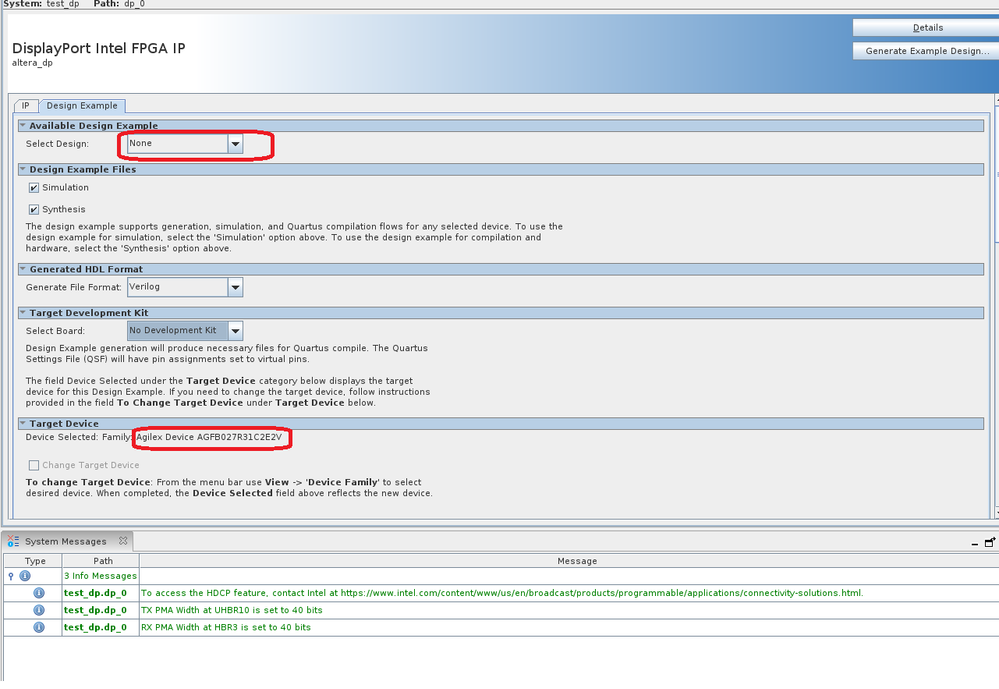Click the Path column header
The width and height of the screenshot is (999, 689).
101,561
